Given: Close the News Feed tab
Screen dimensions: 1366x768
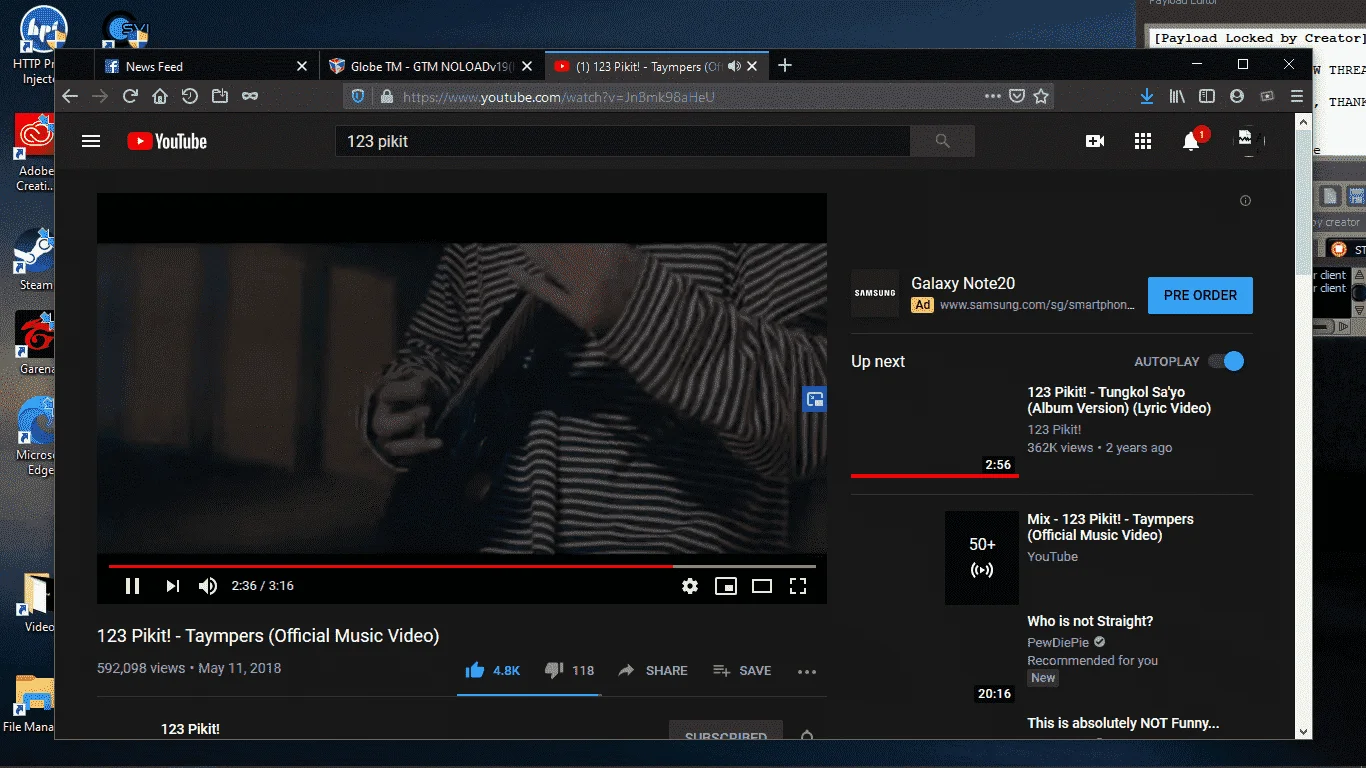Looking at the screenshot, I should [x=302, y=66].
